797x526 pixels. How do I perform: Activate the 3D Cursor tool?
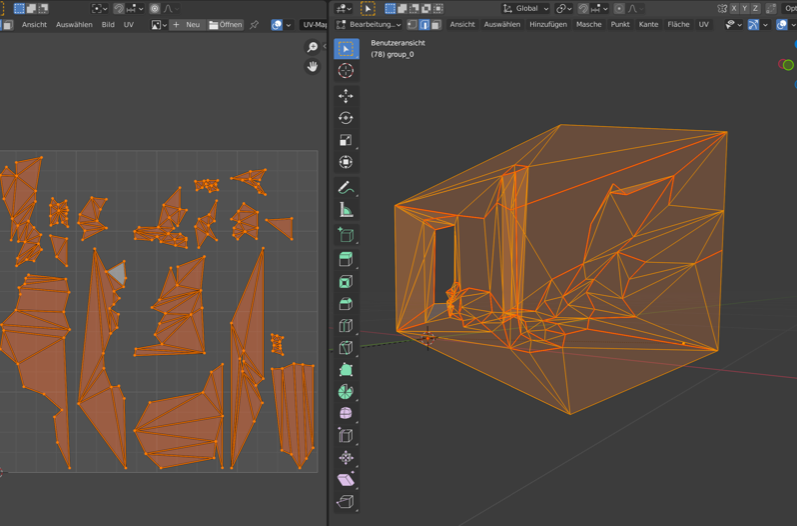tap(346, 71)
